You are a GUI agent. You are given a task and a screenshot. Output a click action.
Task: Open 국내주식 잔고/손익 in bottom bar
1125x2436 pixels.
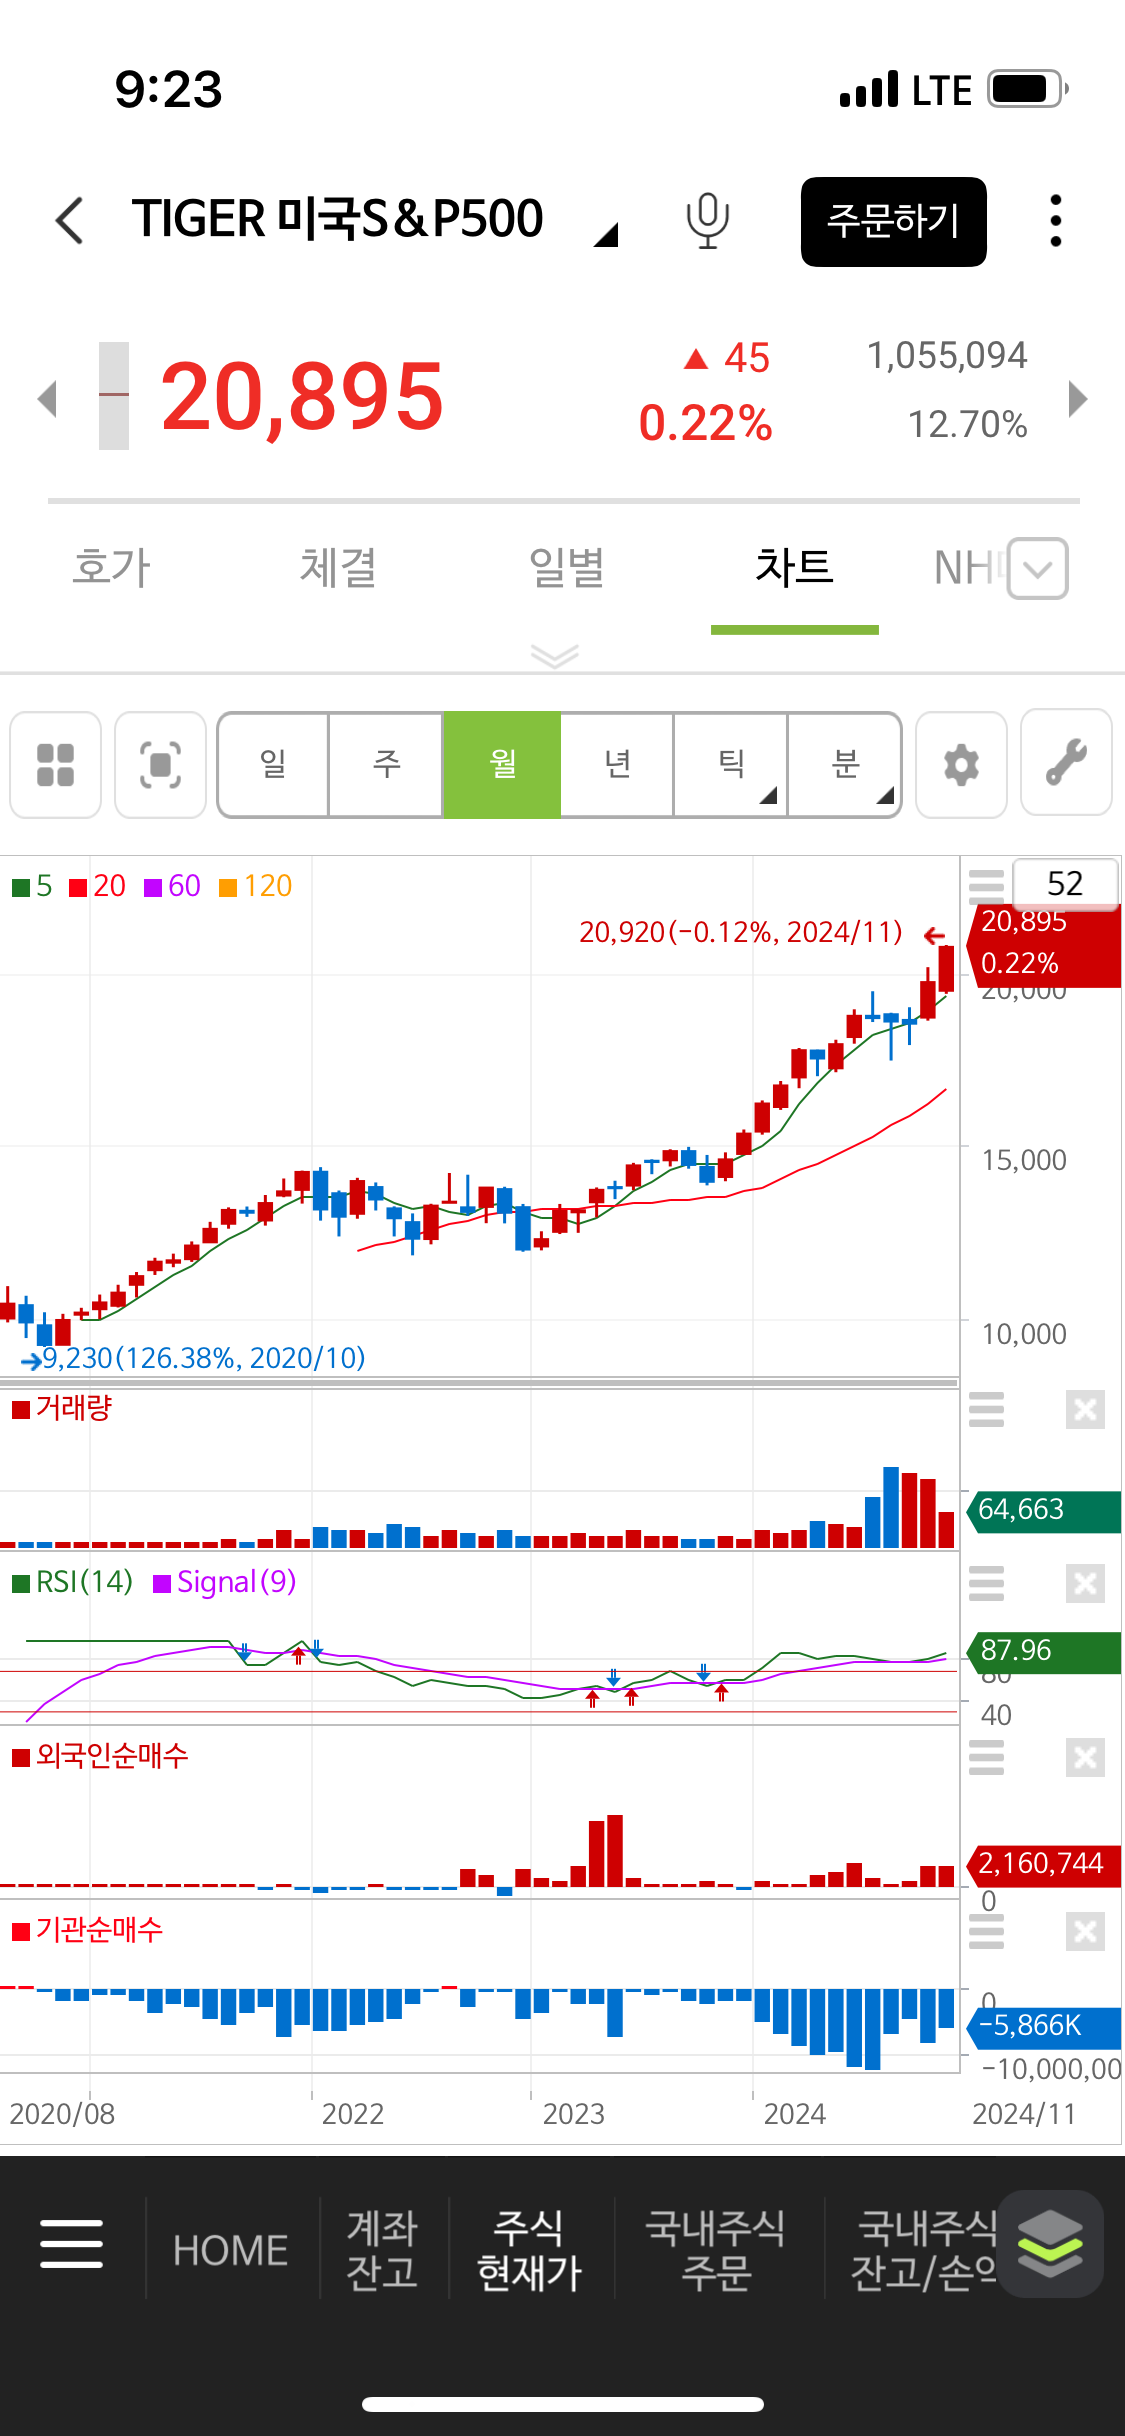[x=925, y=2250]
